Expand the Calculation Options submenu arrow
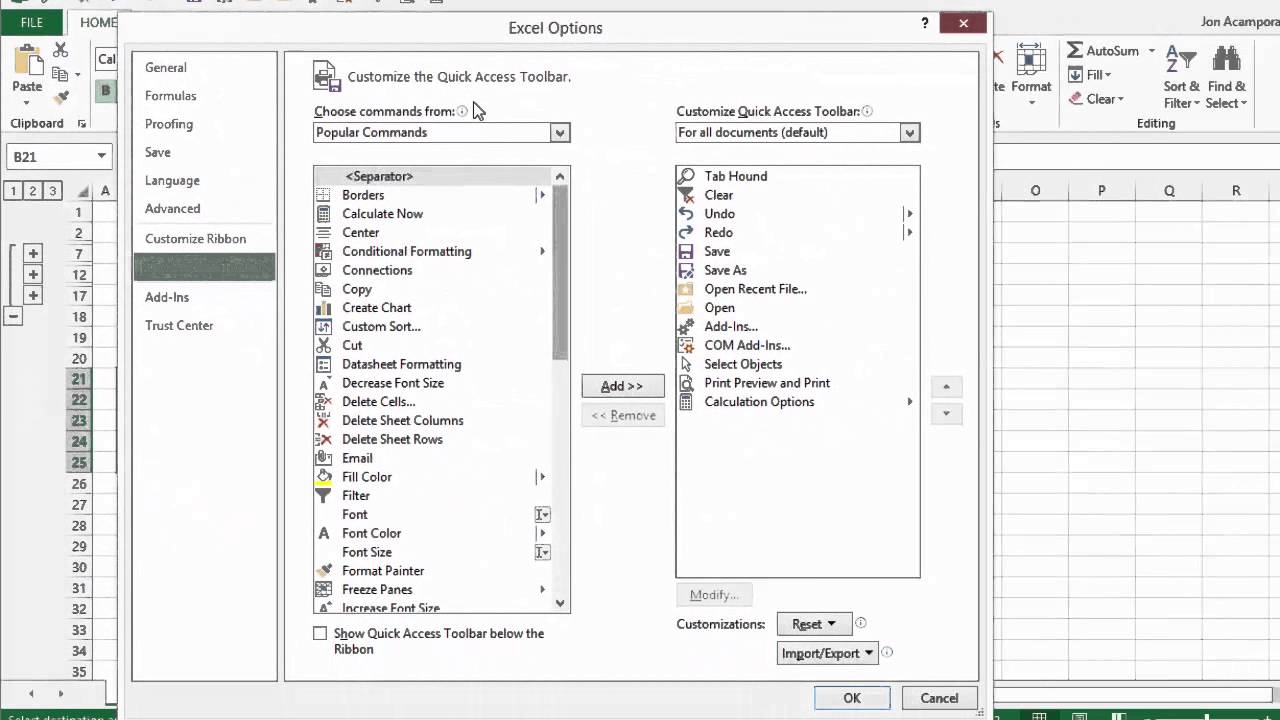Screen dimensions: 1280x720 click(x=910, y=402)
